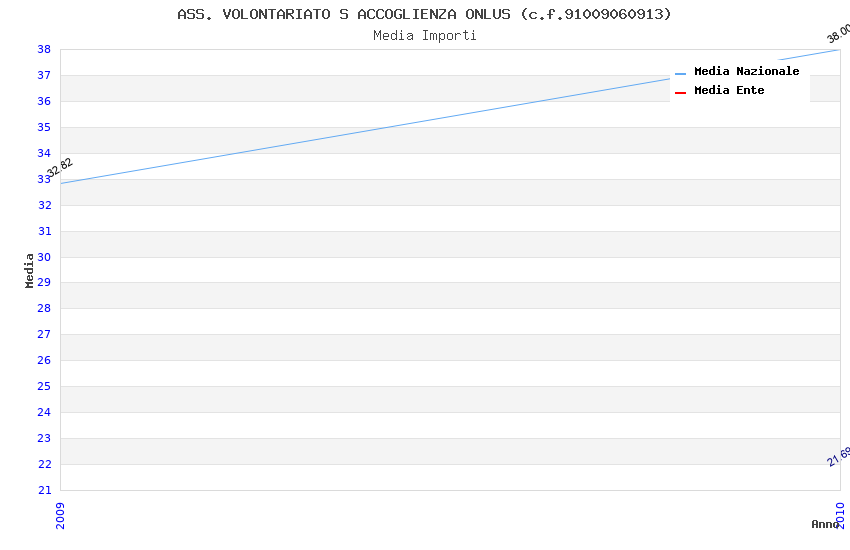Screen dimensions: 850x550
Task: Click the y-axis value 28
Action: tap(44, 308)
